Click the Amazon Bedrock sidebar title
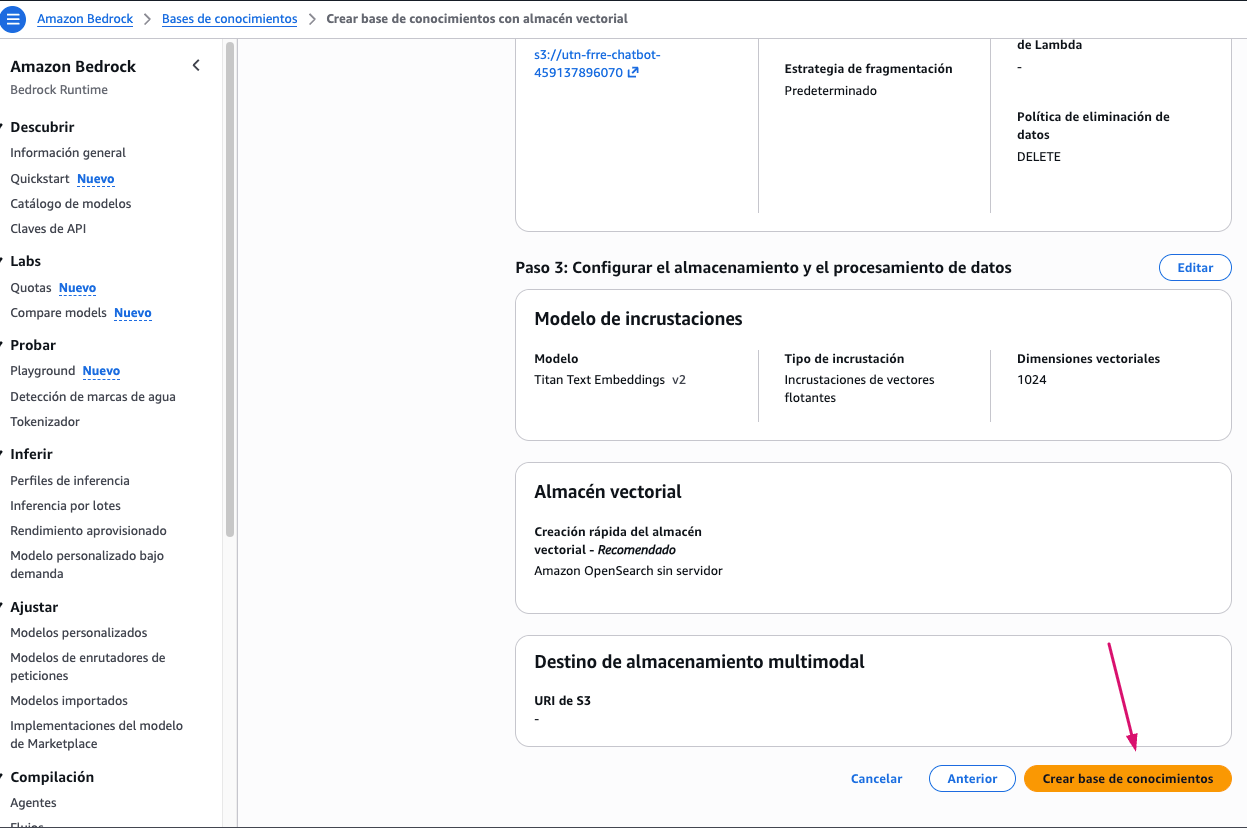 [x=73, y=66]
